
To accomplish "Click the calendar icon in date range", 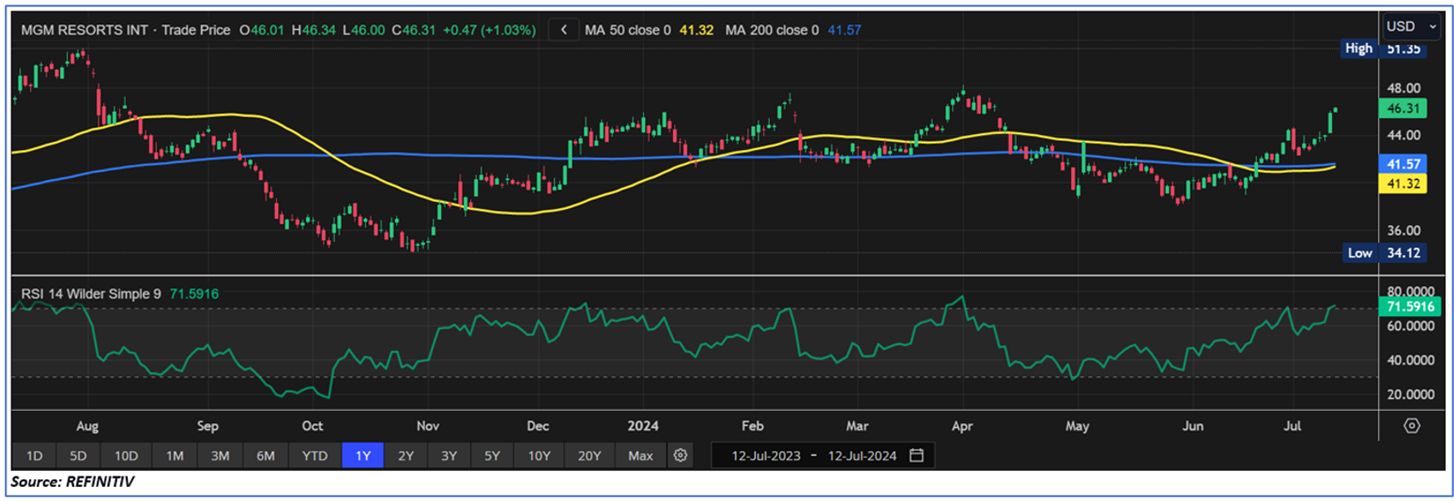I will pos(916,456).
